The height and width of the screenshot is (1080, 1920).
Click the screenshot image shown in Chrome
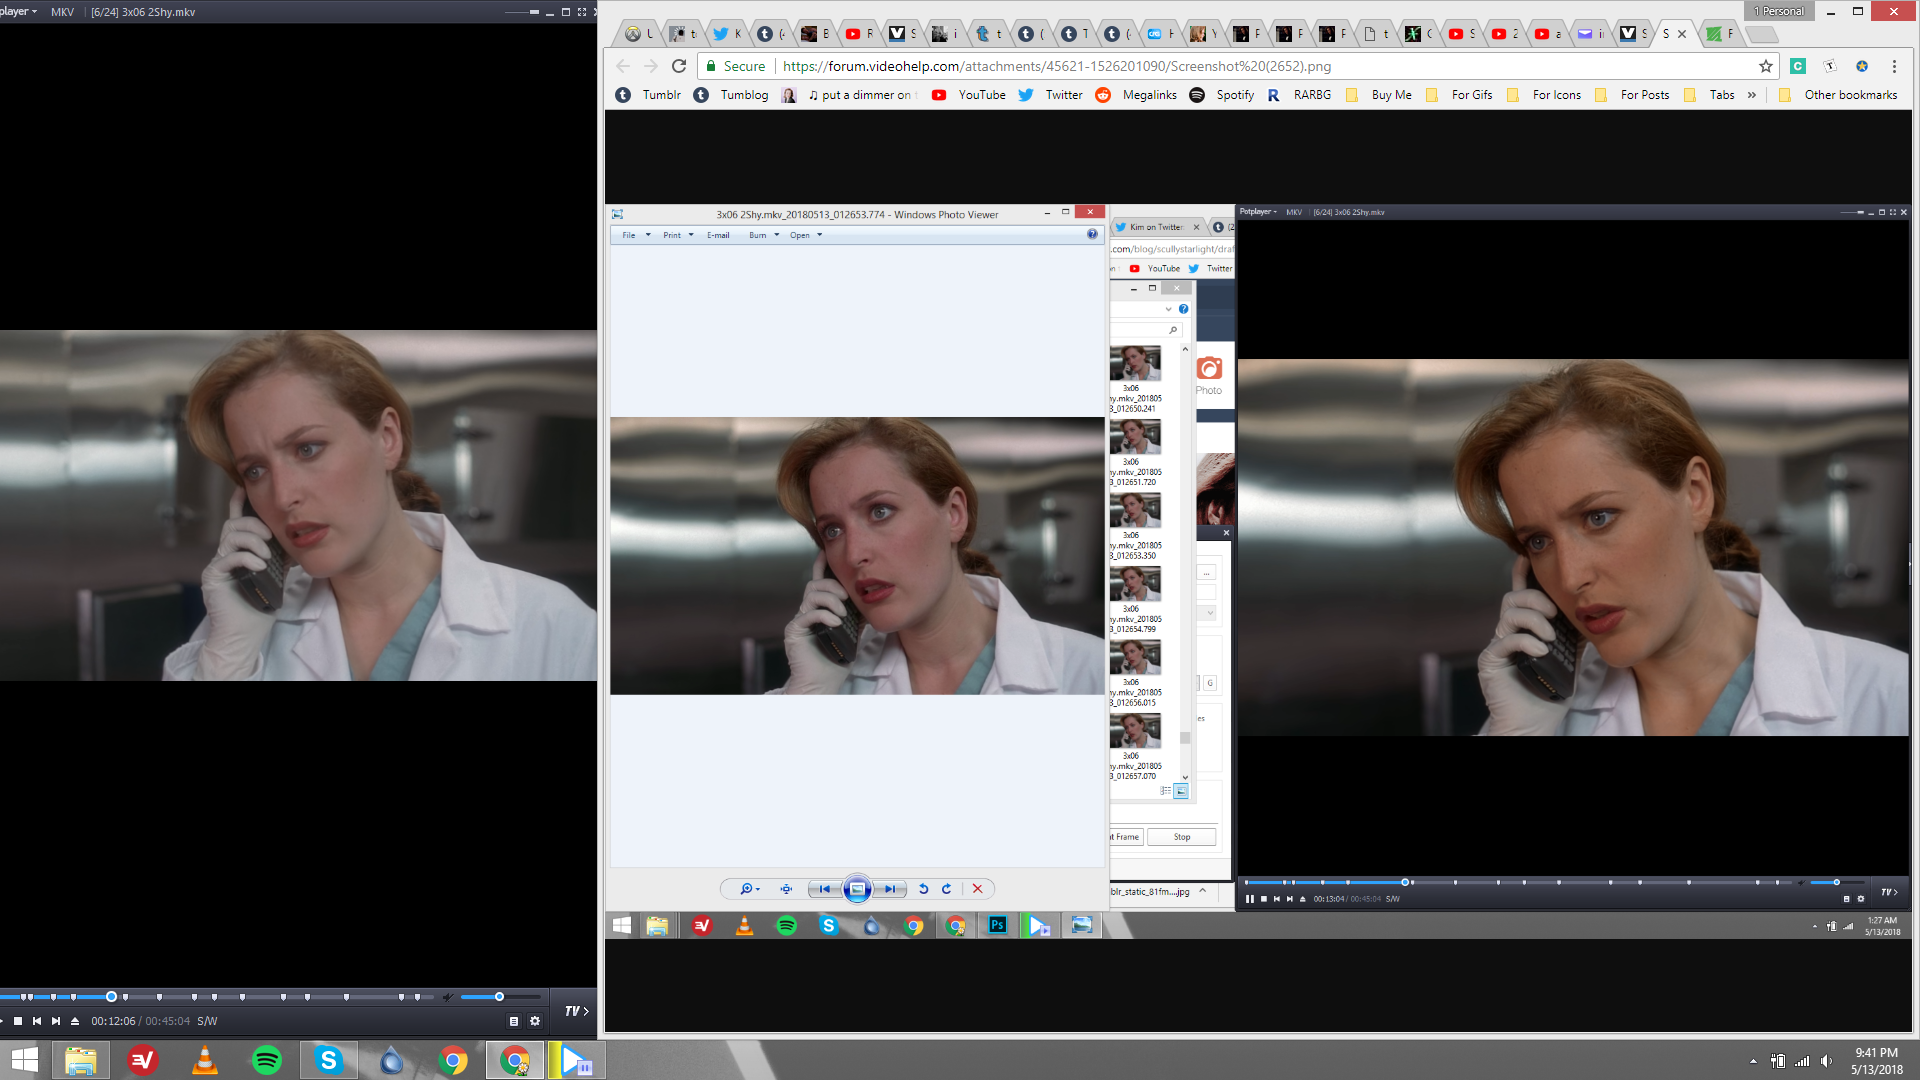click(1258, 571)
